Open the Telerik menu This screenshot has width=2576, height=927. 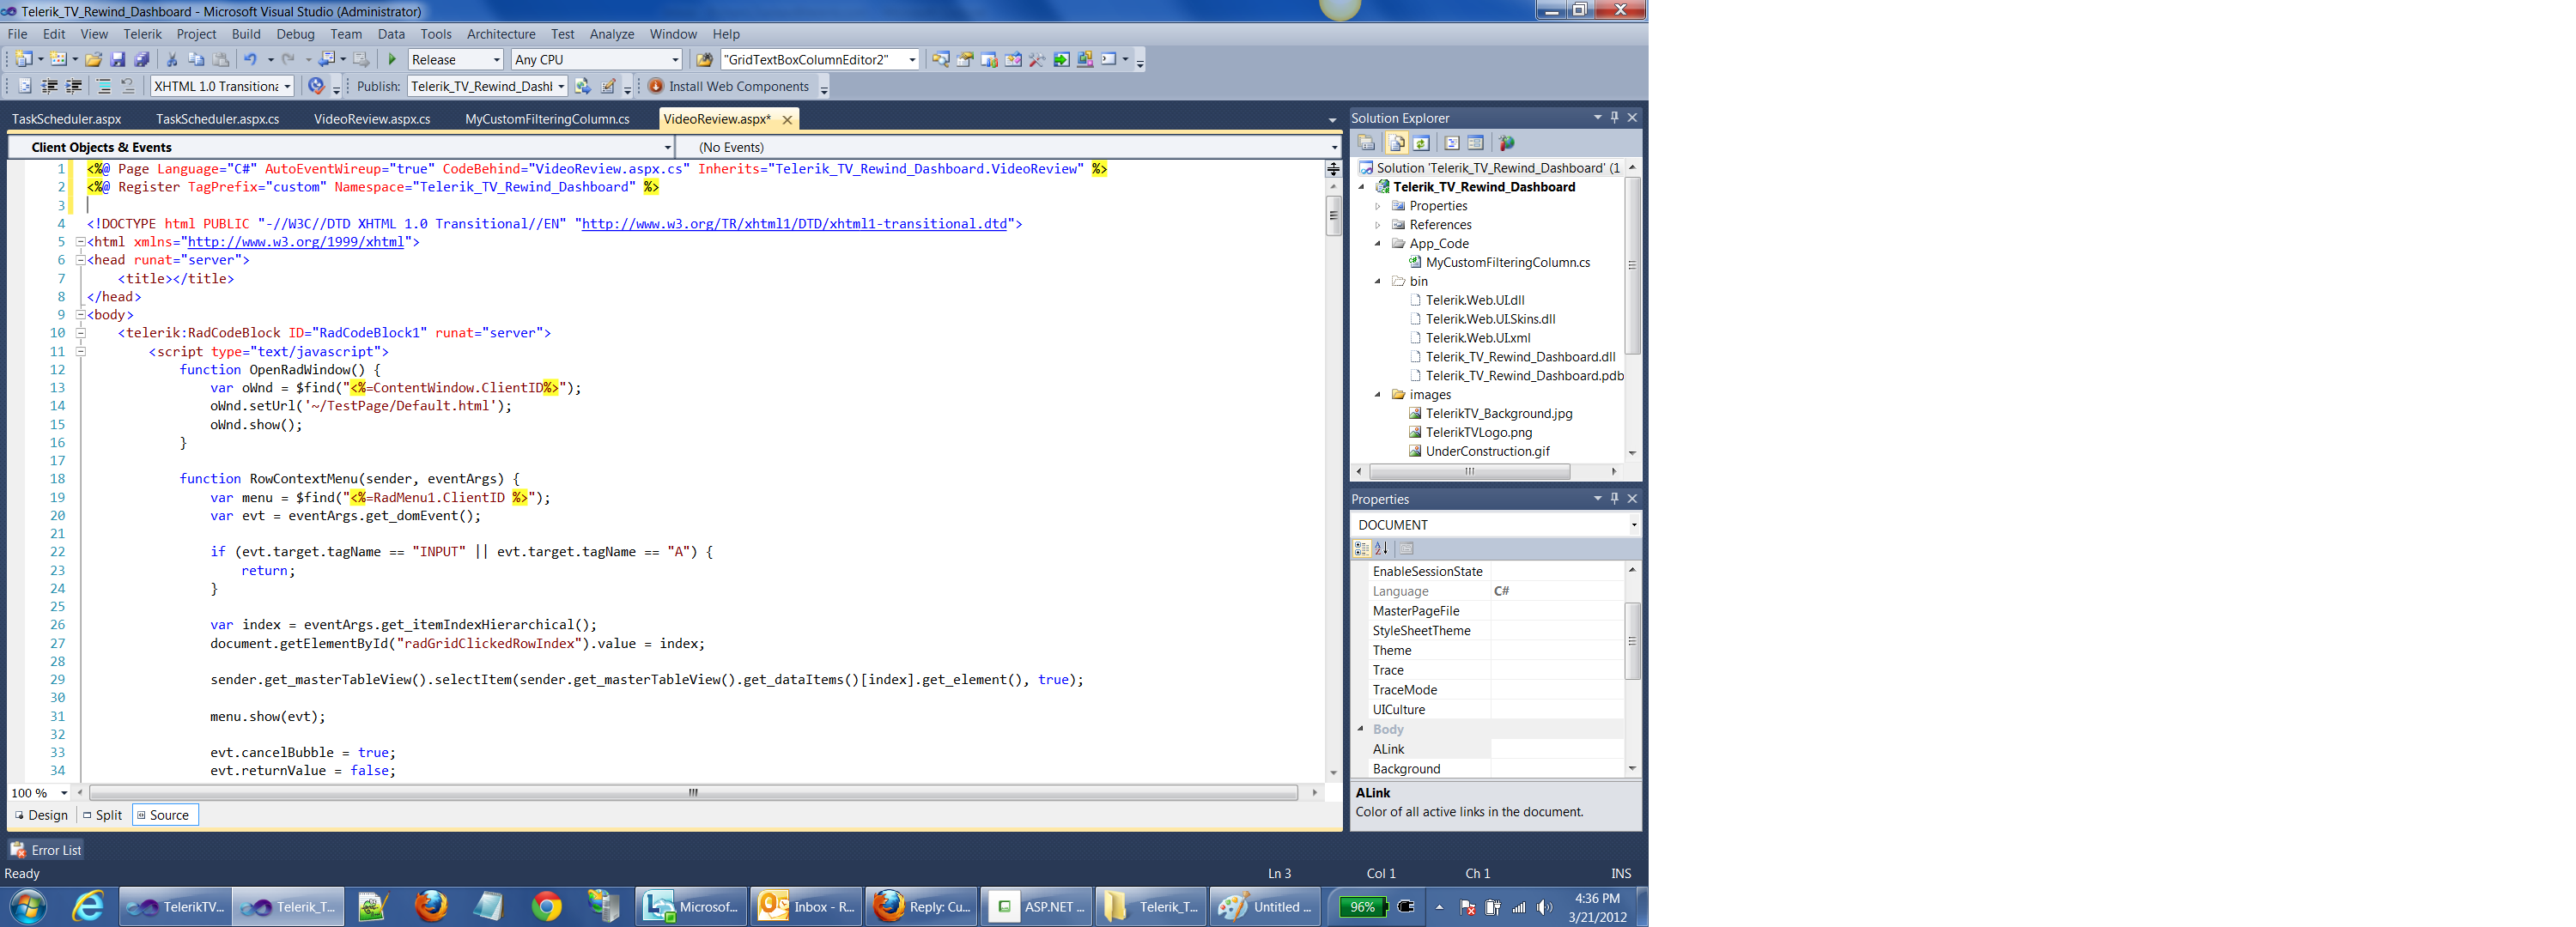point(142,34)
